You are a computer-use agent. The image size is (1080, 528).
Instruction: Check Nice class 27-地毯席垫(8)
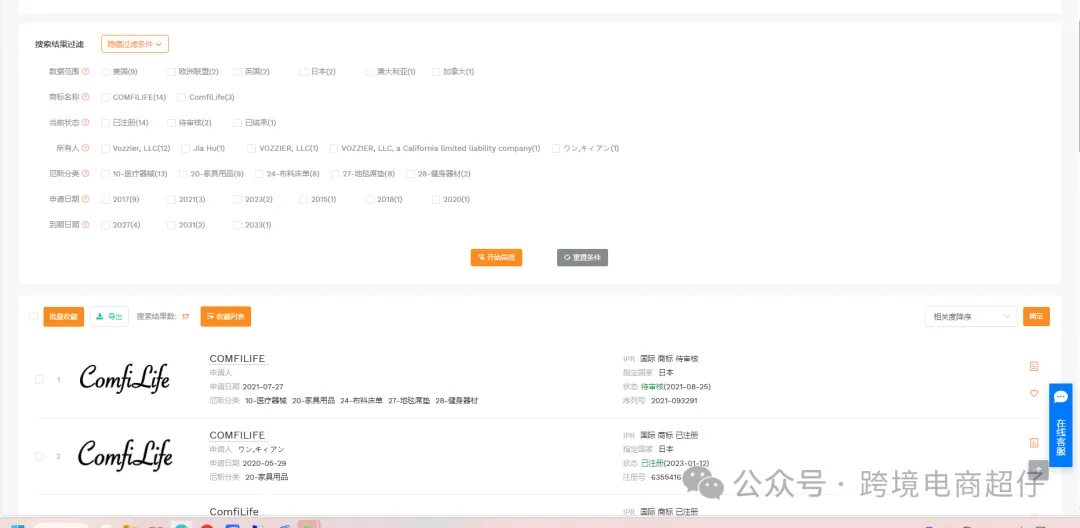click(x=335, y=173)
